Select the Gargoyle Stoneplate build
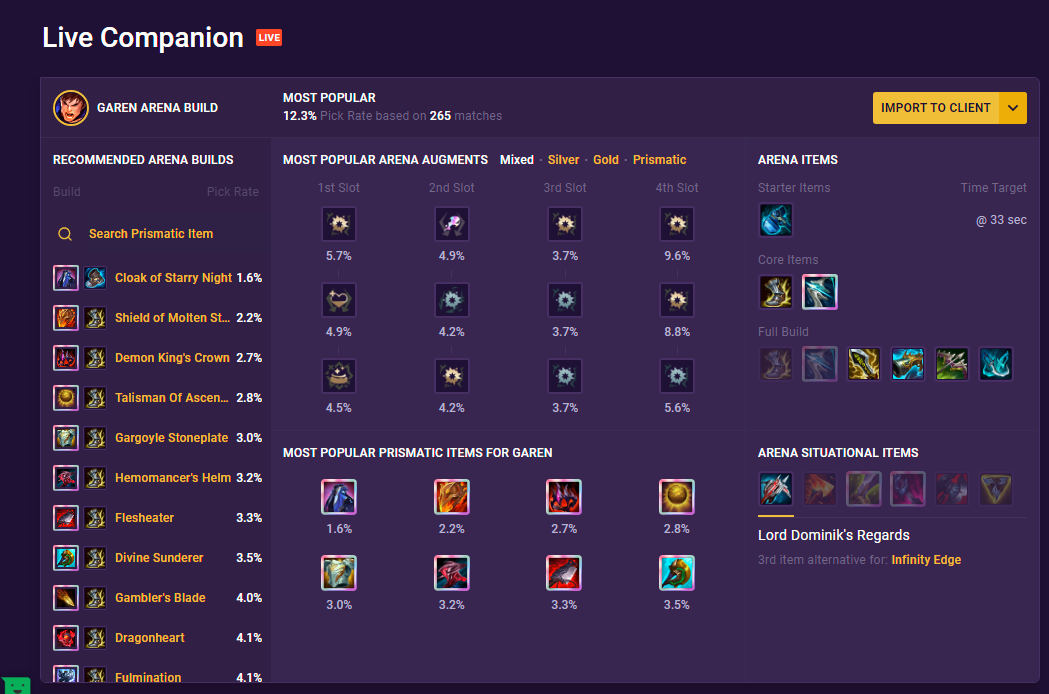1049x694 pixels. pyautogui.click(x=171, y=438)
